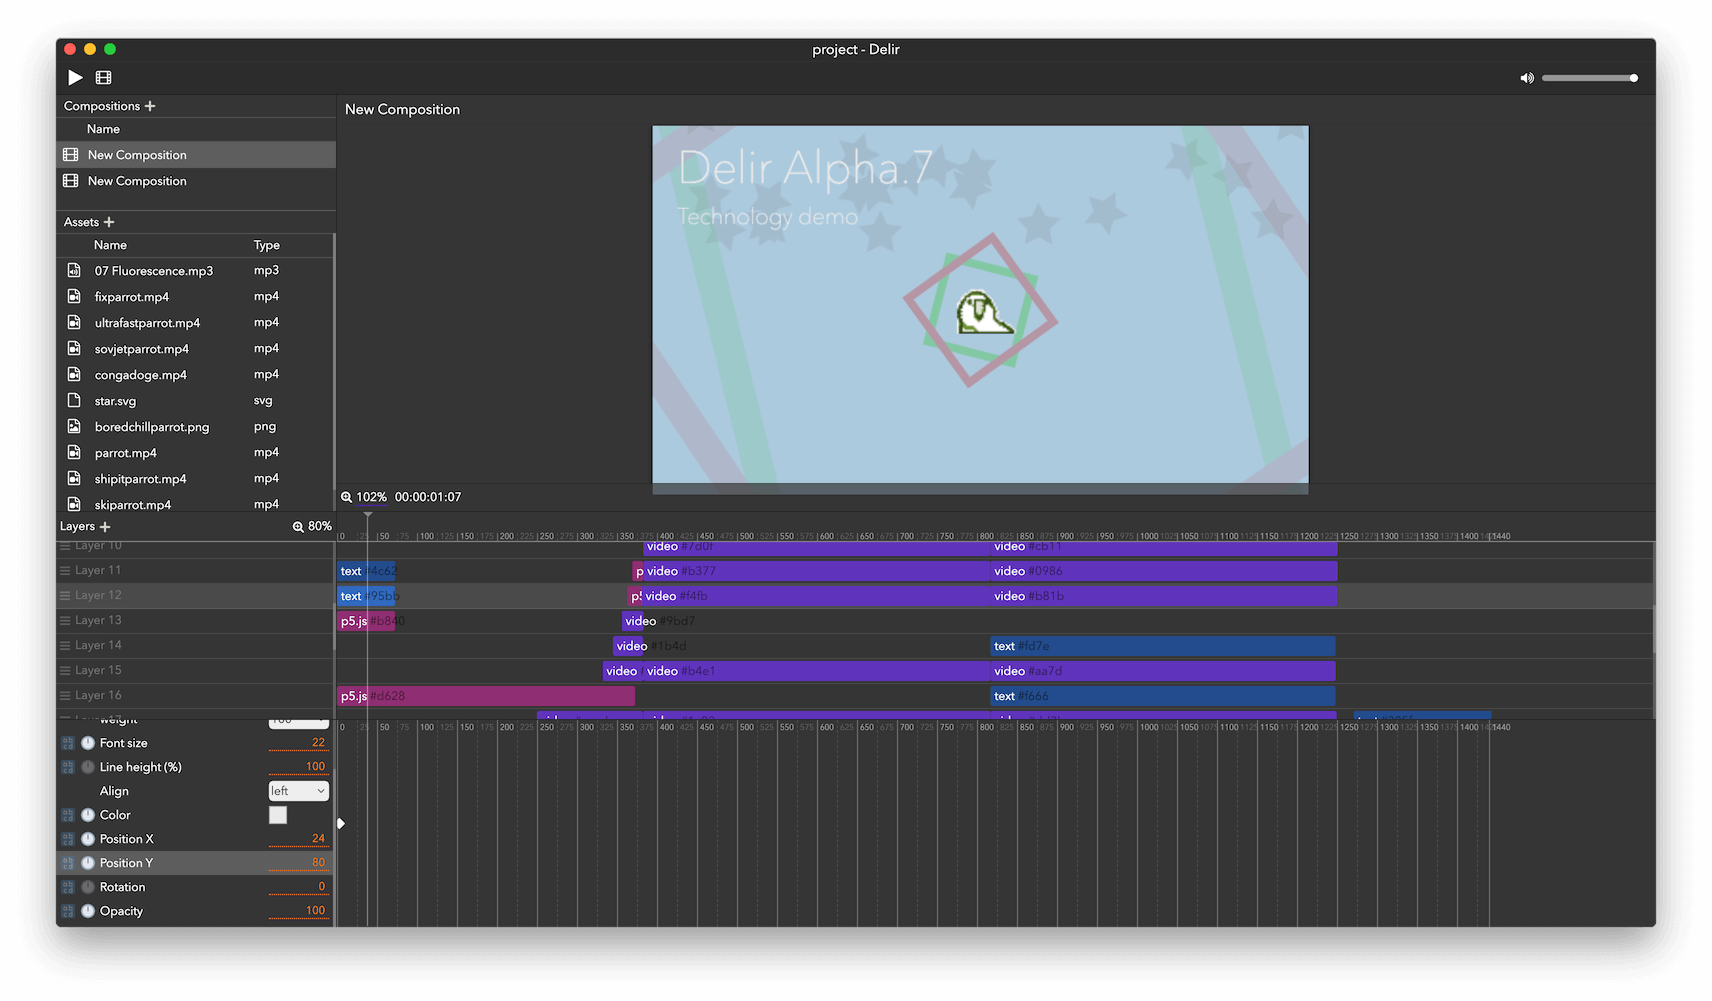The height and width of the screenshot is (1001, 1712).
Task: Click the Position Y value 80
Action: pyautogui.click(x=298, y=863)
